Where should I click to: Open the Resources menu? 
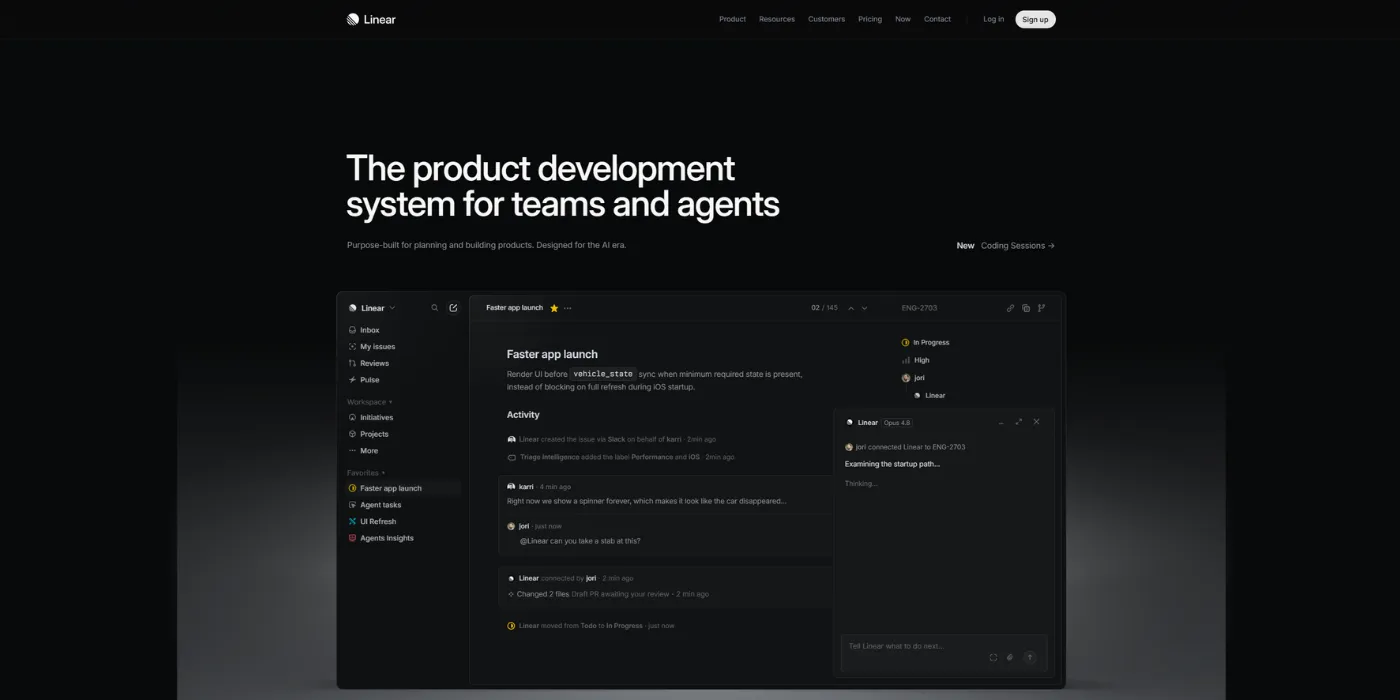point(777,19)
